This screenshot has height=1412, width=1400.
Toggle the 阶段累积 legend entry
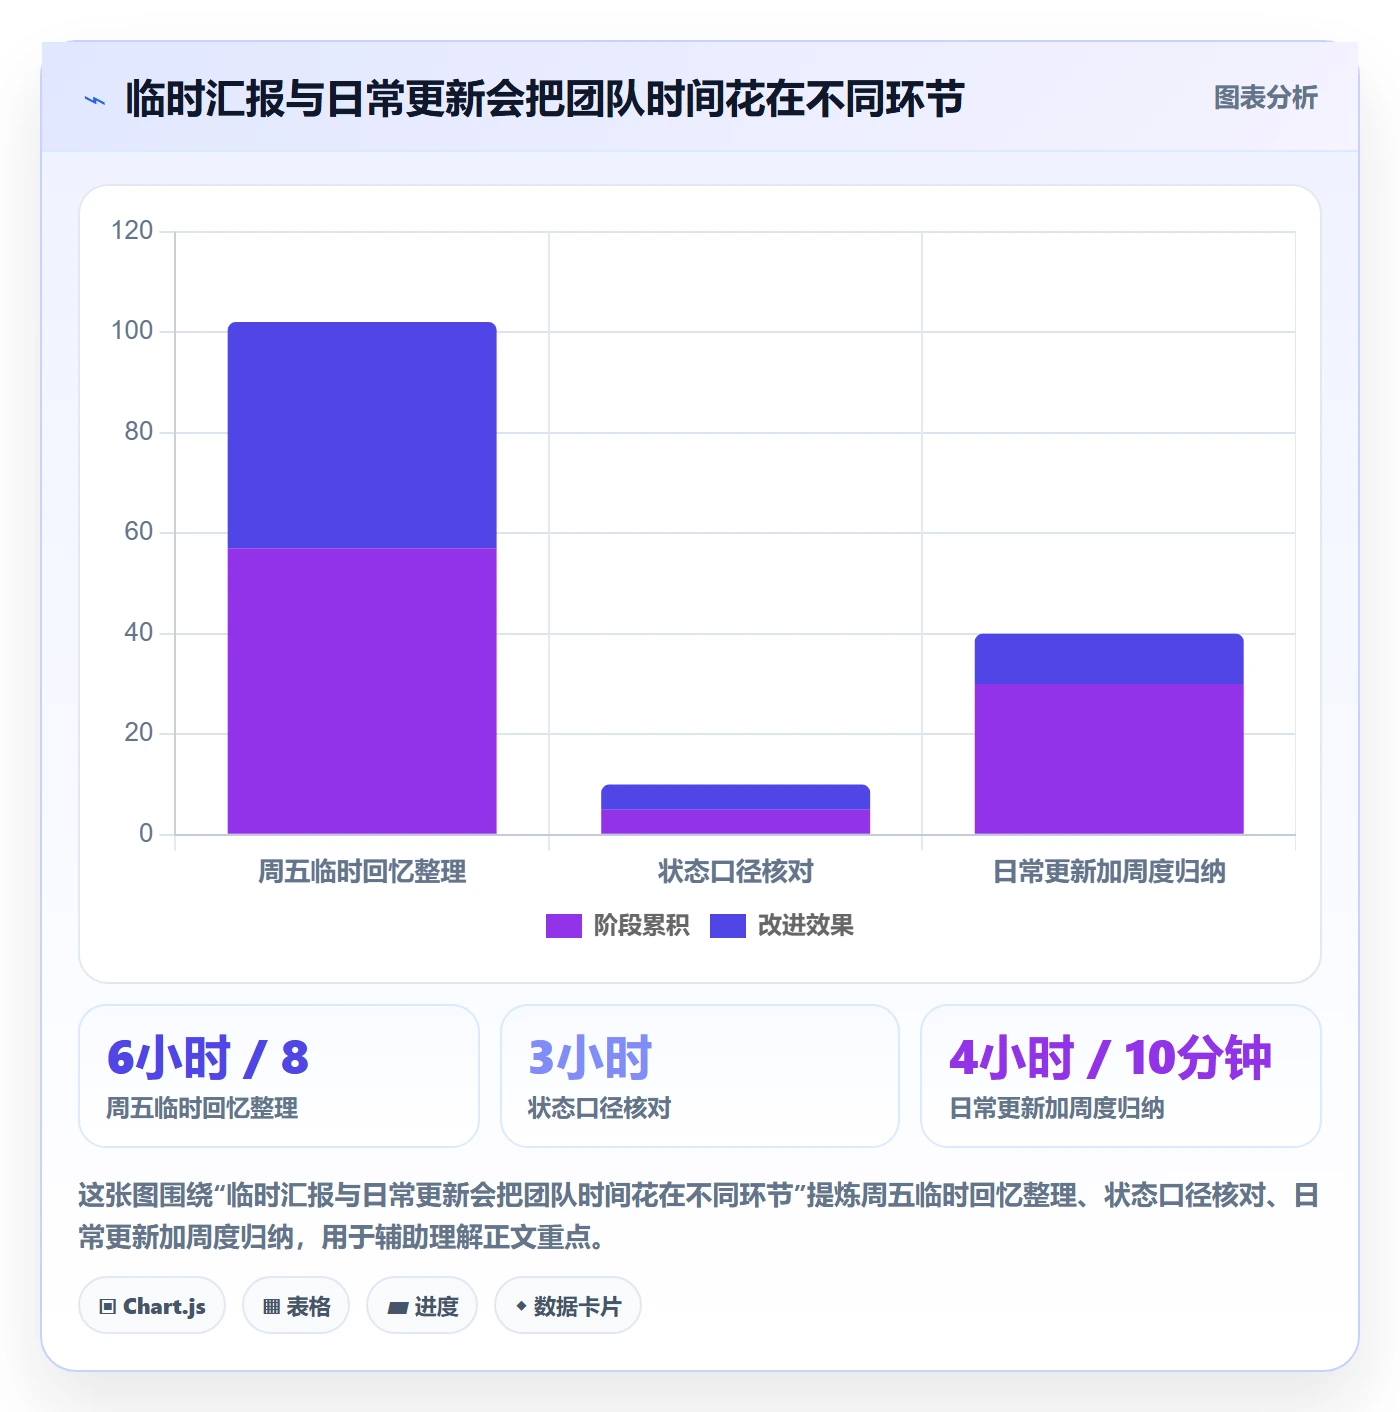(x=617, y=925)
